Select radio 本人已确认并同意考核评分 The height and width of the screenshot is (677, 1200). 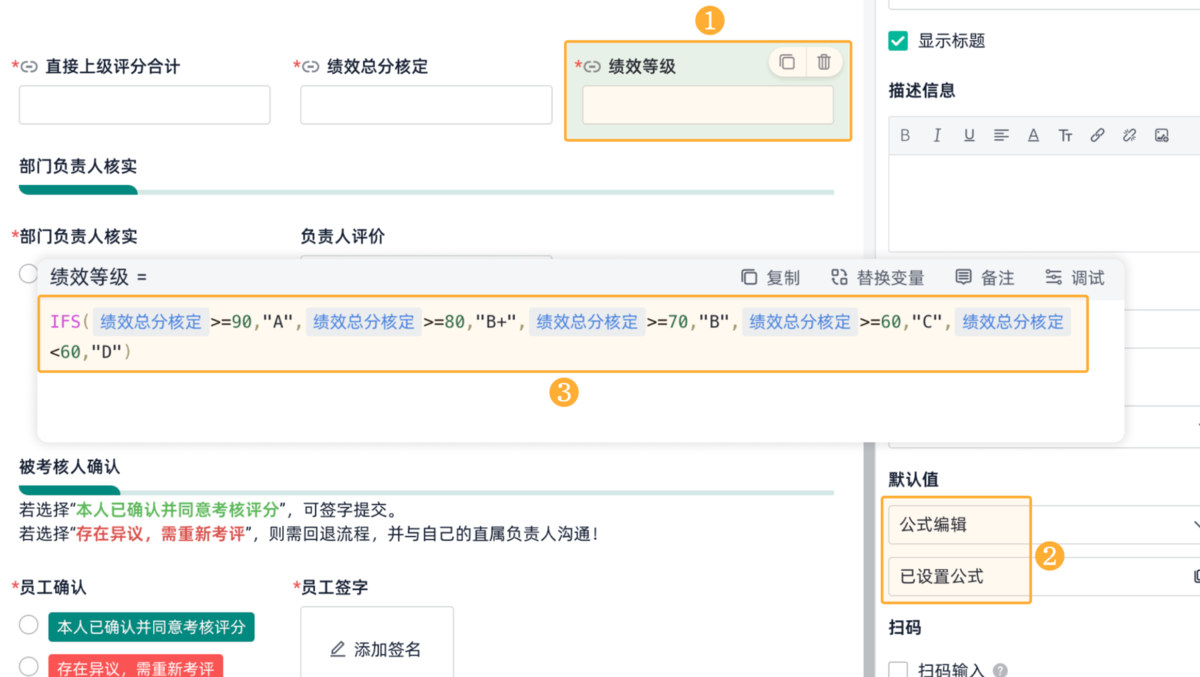(29, 626)
